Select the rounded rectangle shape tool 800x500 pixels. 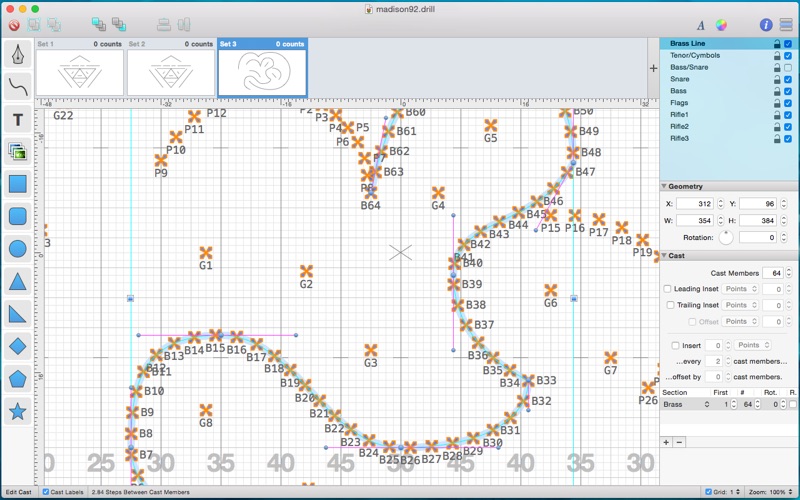(x=18, y=216)
